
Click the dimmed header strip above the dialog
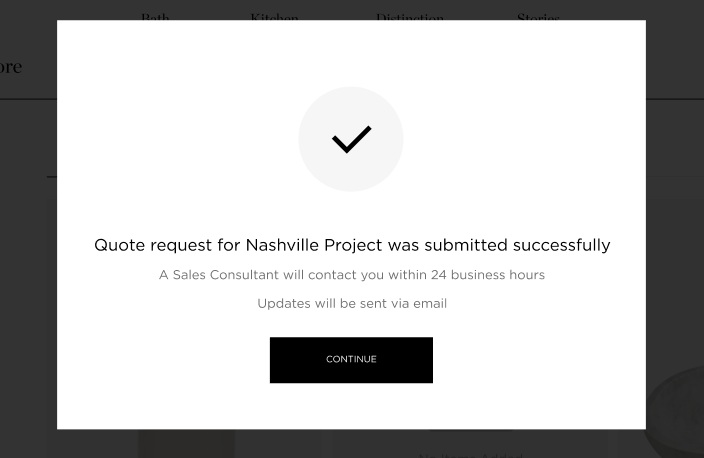point(350,9)
